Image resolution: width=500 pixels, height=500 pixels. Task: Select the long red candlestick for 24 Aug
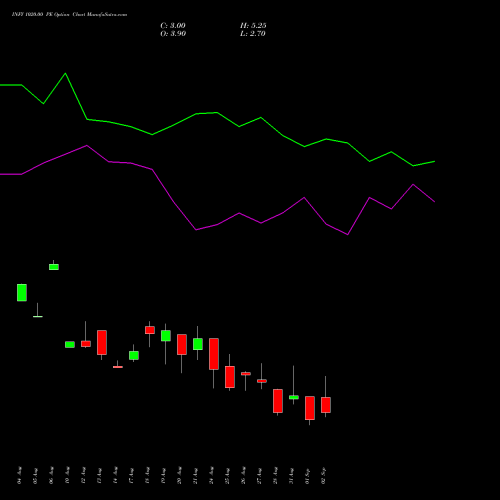pyautogui.click(x=214, y=354)
